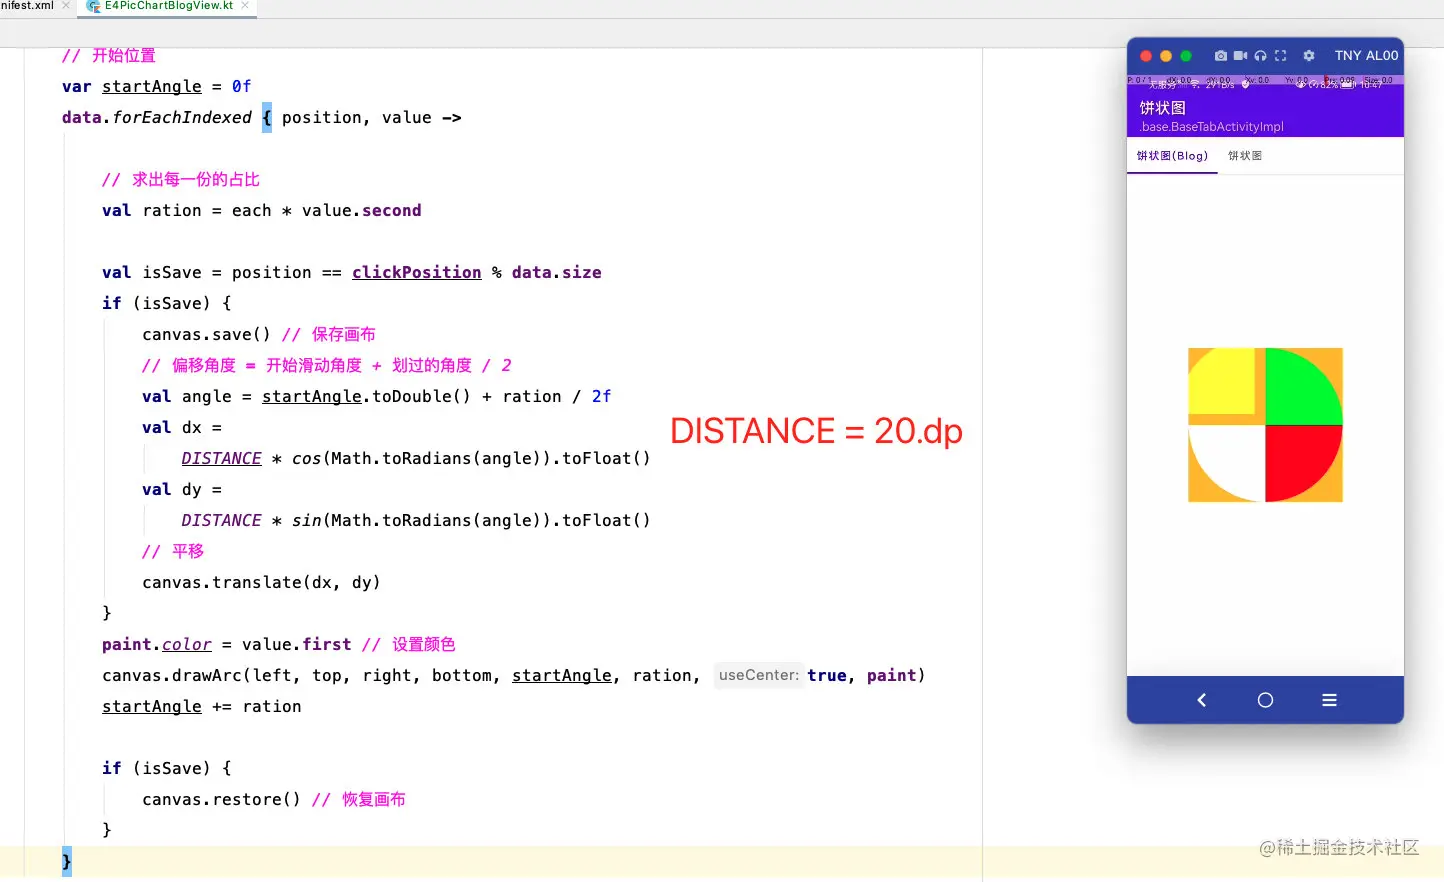Open the mirror window settings gear
Screen dimensions: 1444x882
[1309, 56]
